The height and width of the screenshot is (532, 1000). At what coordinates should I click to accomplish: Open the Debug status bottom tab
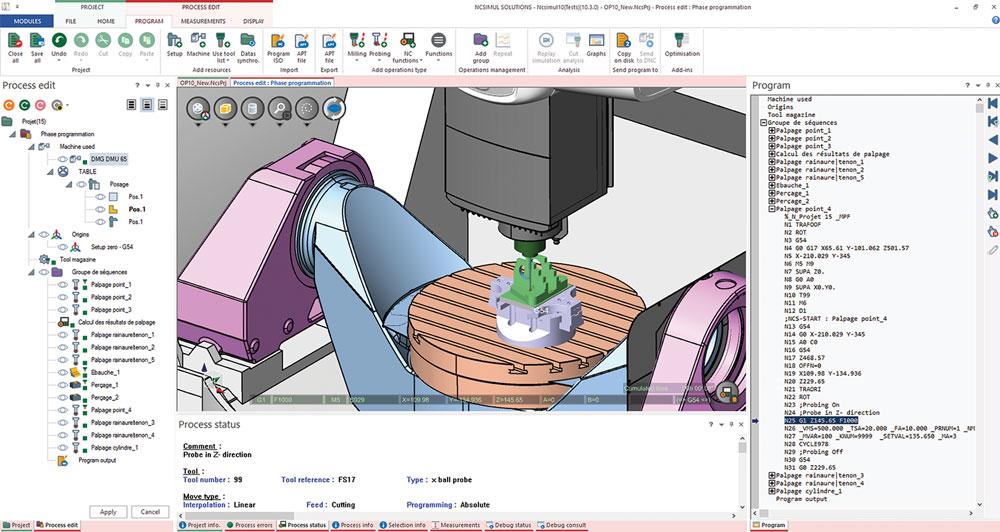pyautogui.click(x=508, y=525)
